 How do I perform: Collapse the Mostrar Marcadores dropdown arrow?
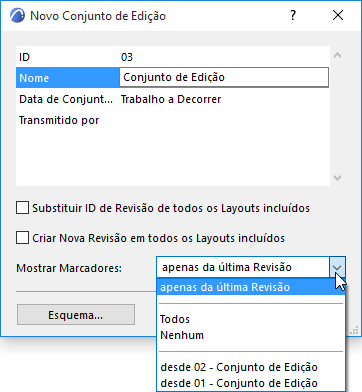pos(337,267)
